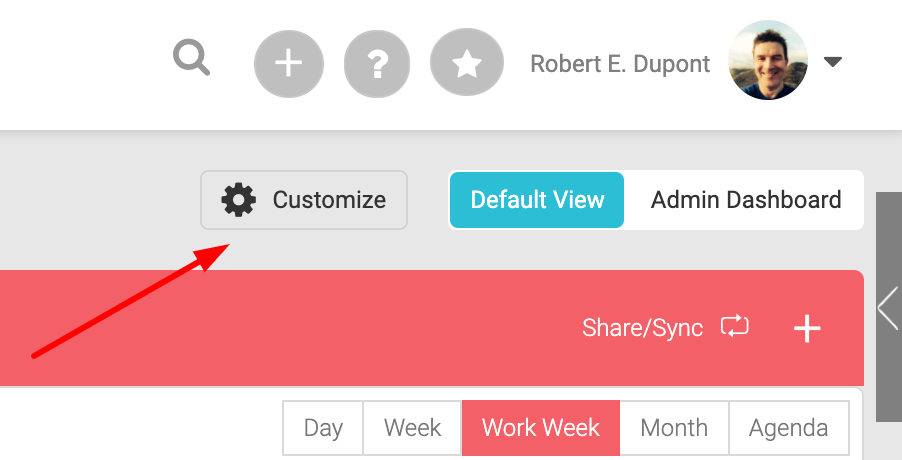Click the gear icon in Customize
Screen dimensions: 902x460
point(238,200)
